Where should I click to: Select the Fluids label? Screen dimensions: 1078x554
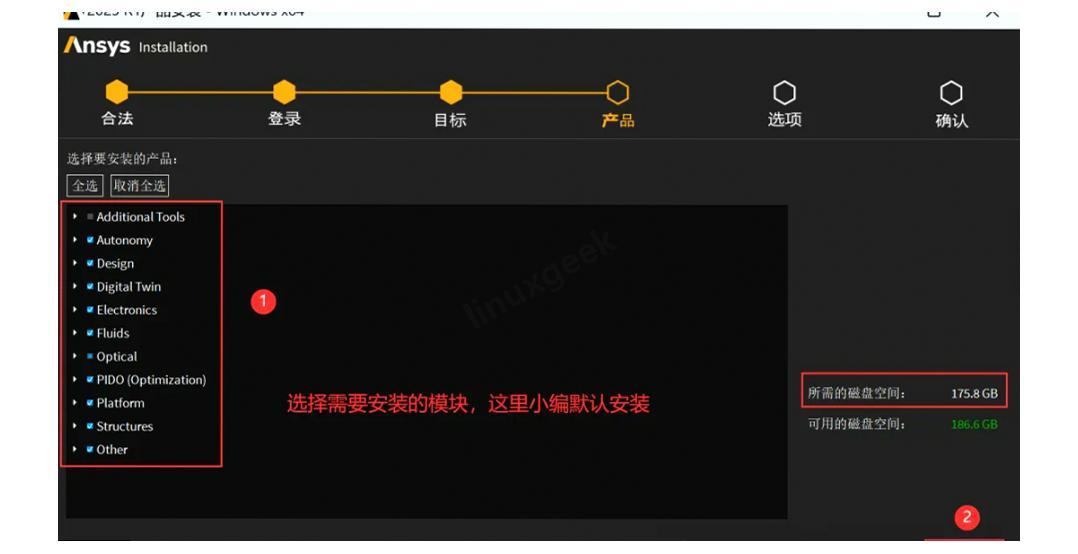tap(113, 333)
